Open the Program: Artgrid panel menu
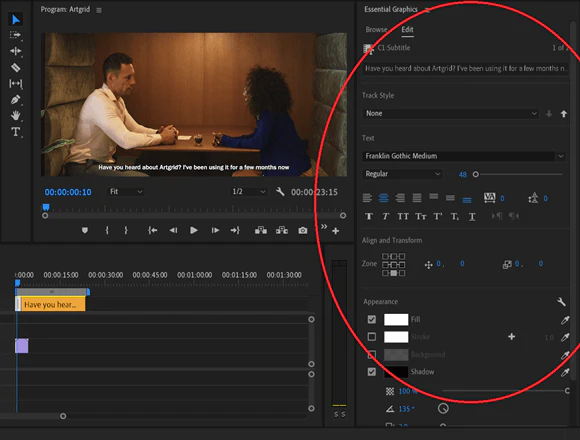 click(x=99, y=10)
